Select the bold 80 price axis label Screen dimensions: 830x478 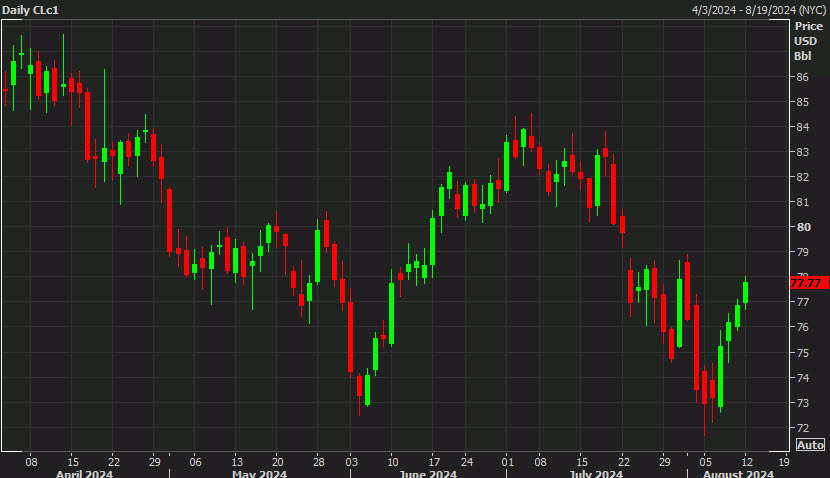804,227
